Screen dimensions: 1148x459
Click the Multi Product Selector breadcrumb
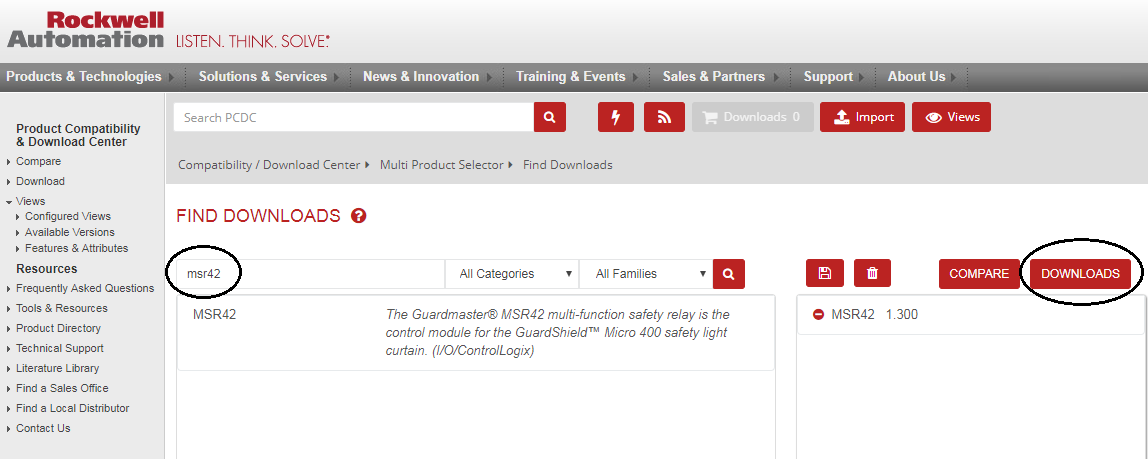coord(441,165)
